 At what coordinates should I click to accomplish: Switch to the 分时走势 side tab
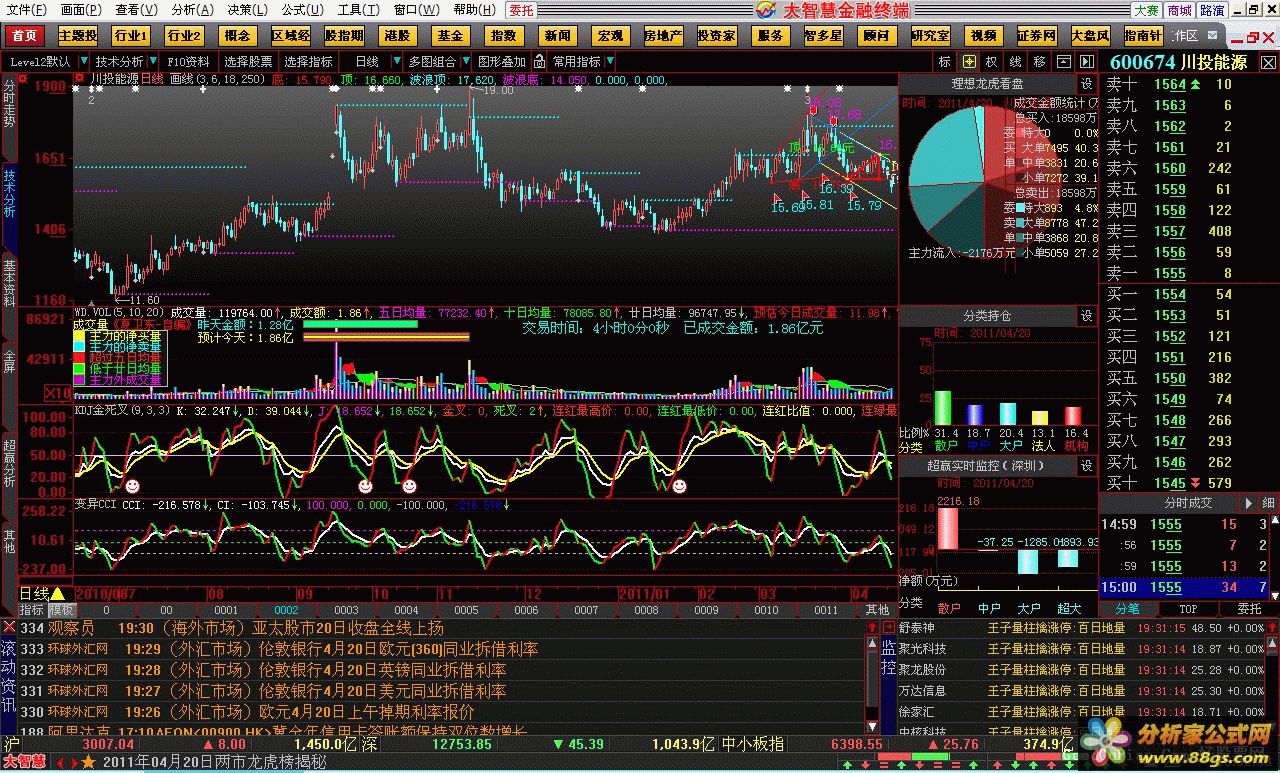pos(9,102)
